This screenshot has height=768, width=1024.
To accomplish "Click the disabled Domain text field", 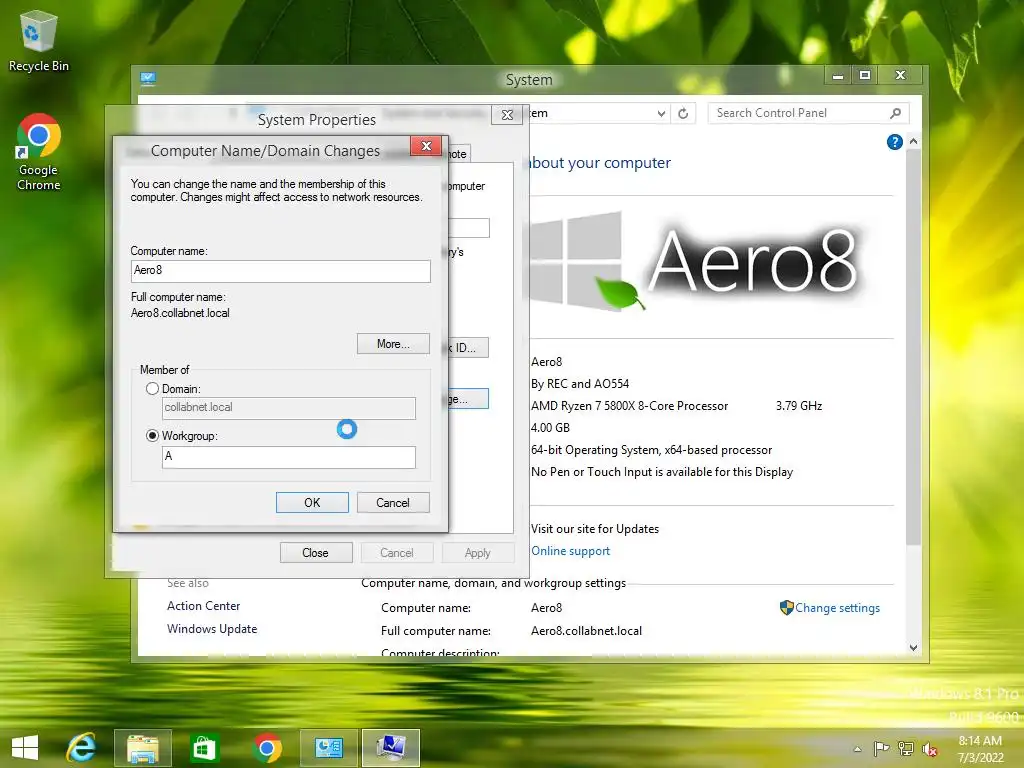I will [289, 408].
